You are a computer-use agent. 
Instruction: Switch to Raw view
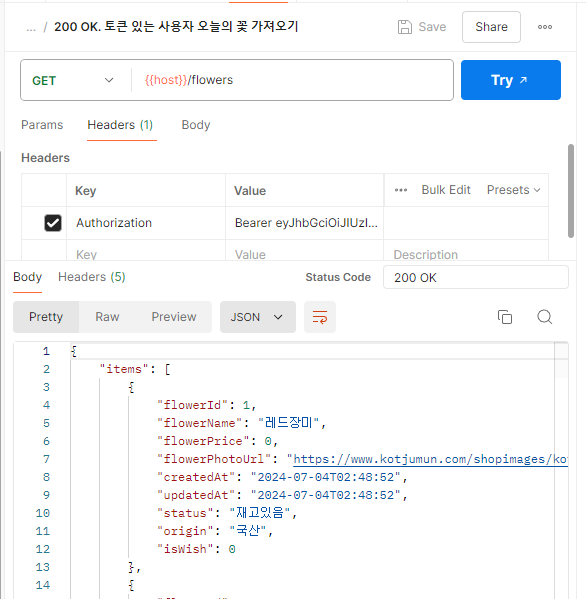pos(107,317)
